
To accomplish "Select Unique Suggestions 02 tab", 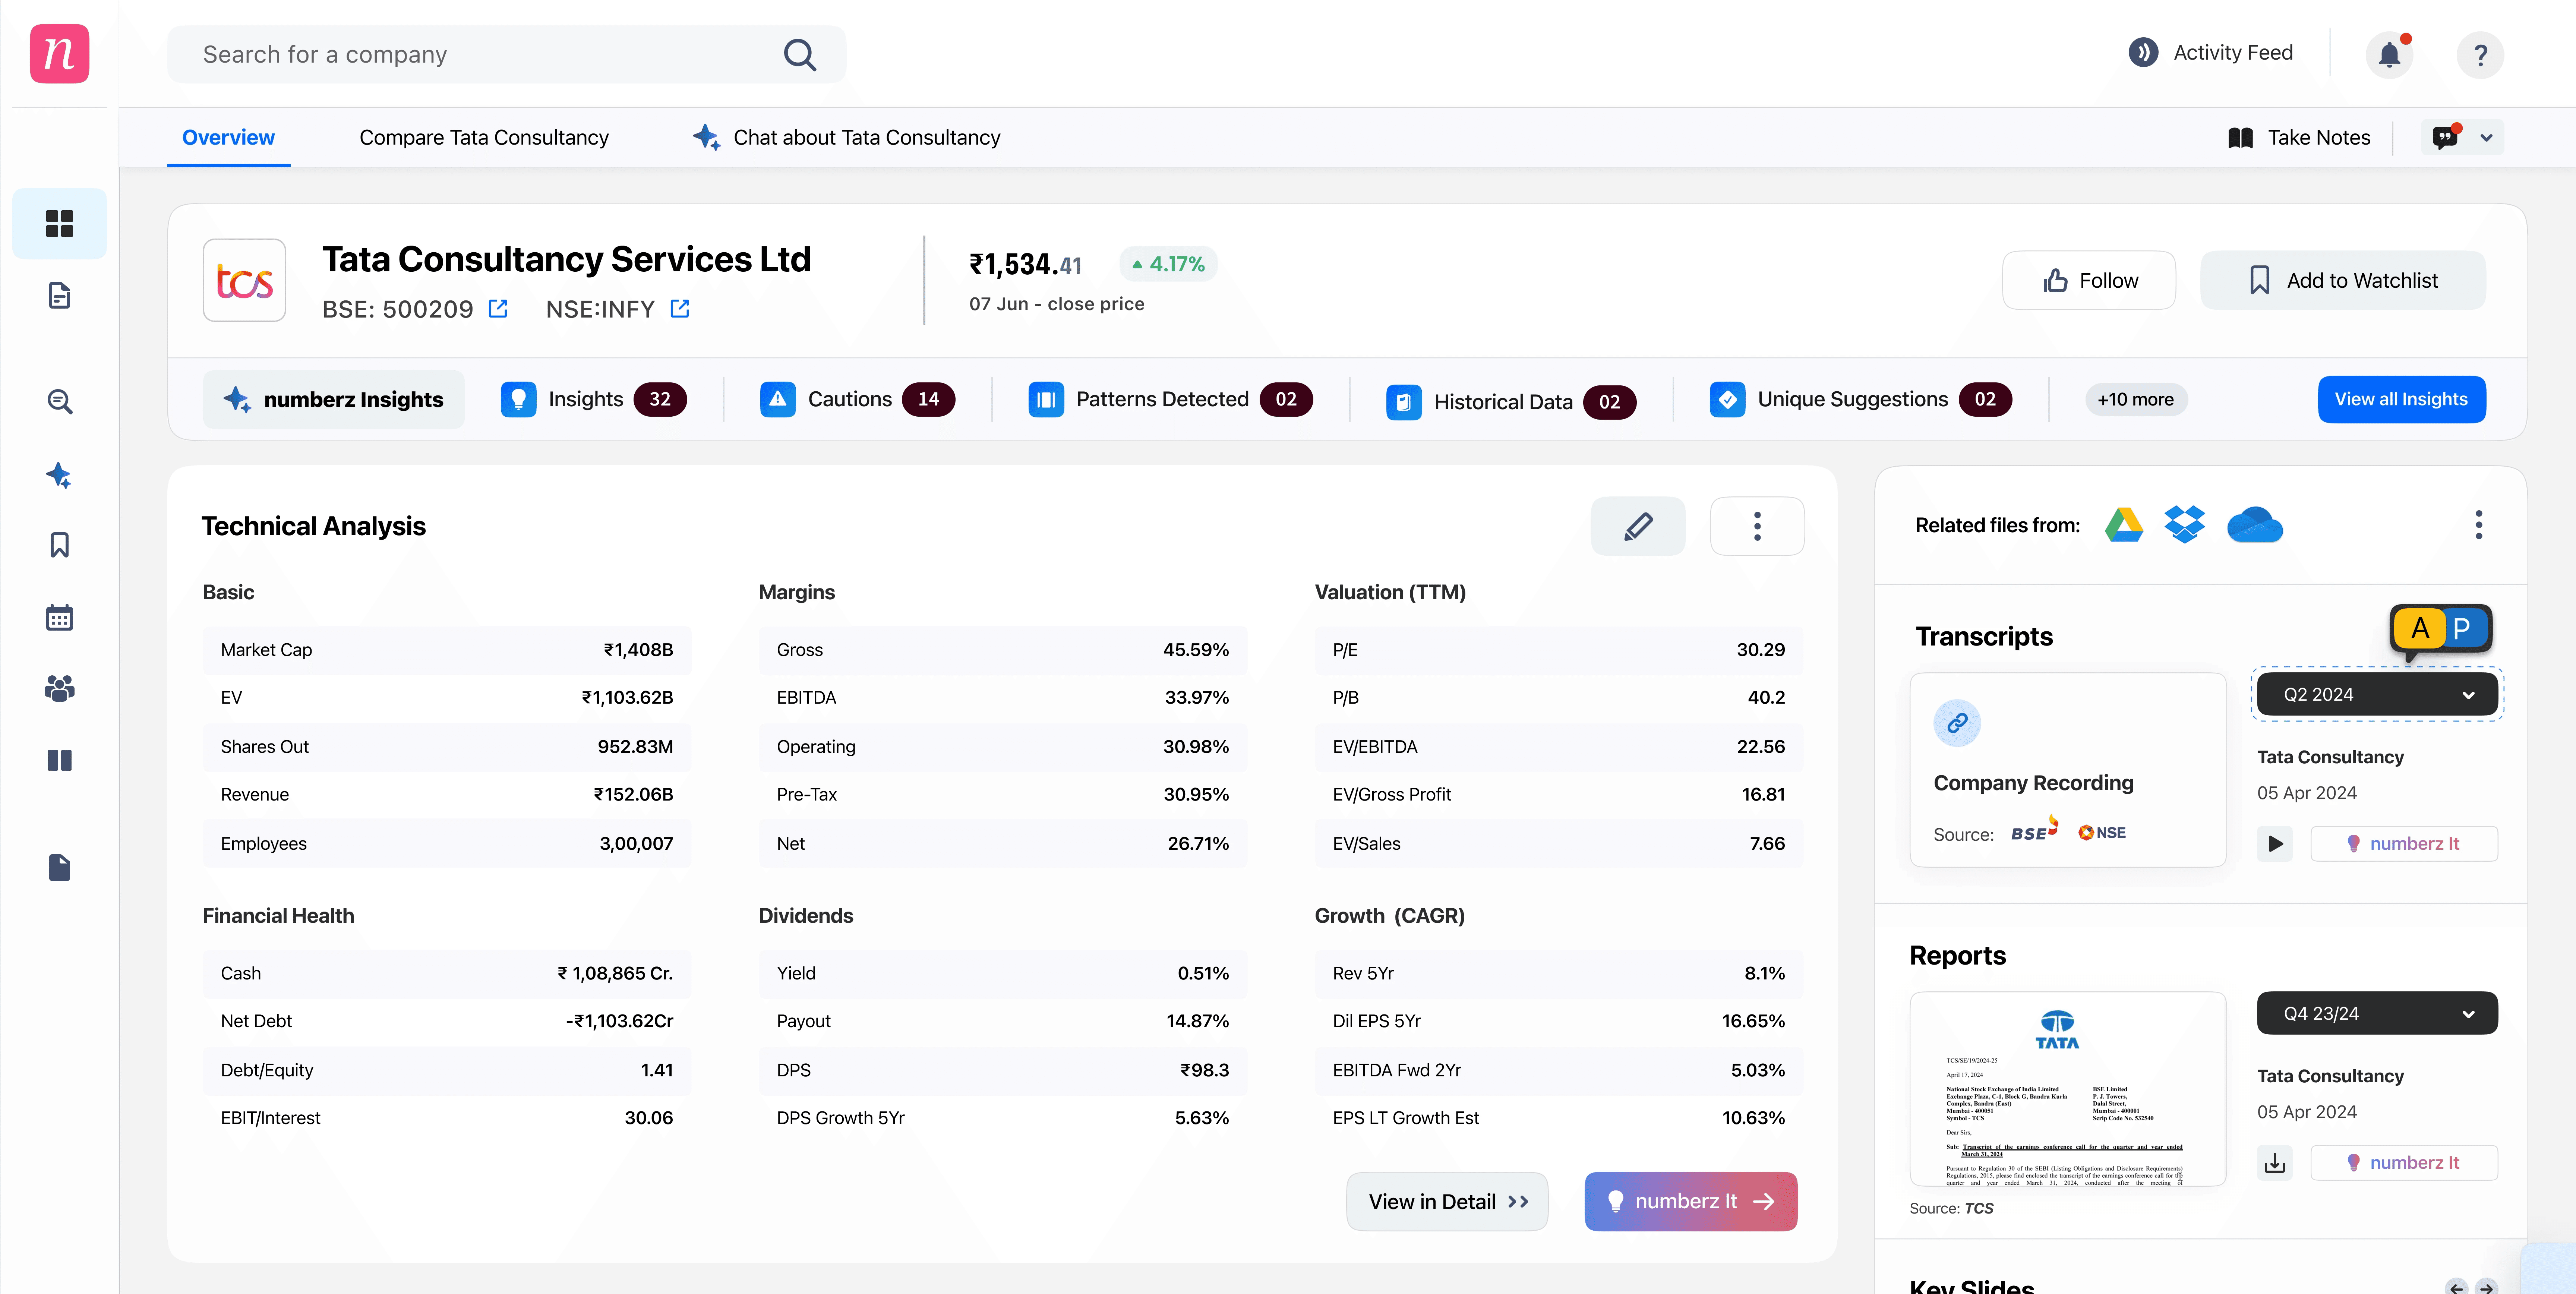I will (x=1860, y=399).
